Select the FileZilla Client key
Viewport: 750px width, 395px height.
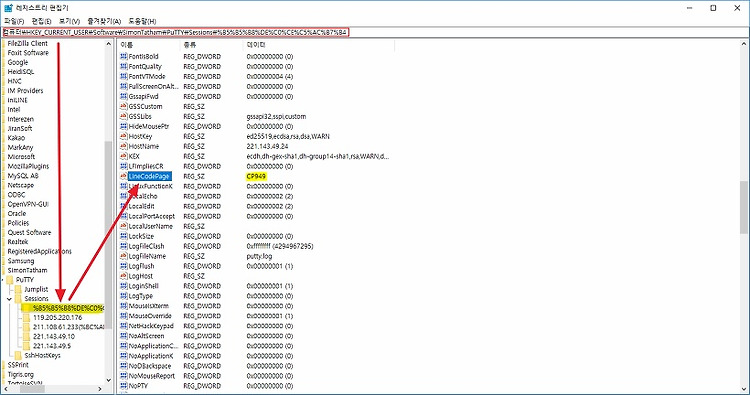click(x=28, y=44)
